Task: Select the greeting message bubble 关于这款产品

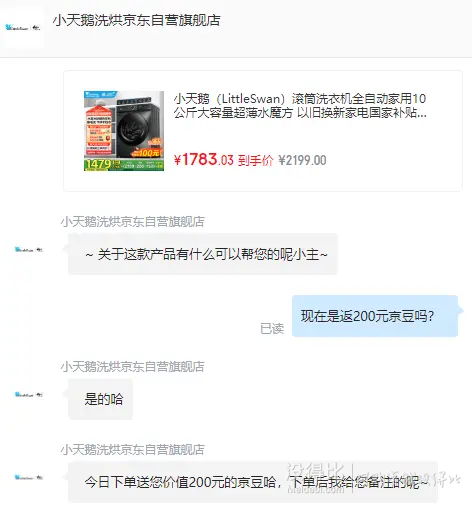Action: point(203,254)
